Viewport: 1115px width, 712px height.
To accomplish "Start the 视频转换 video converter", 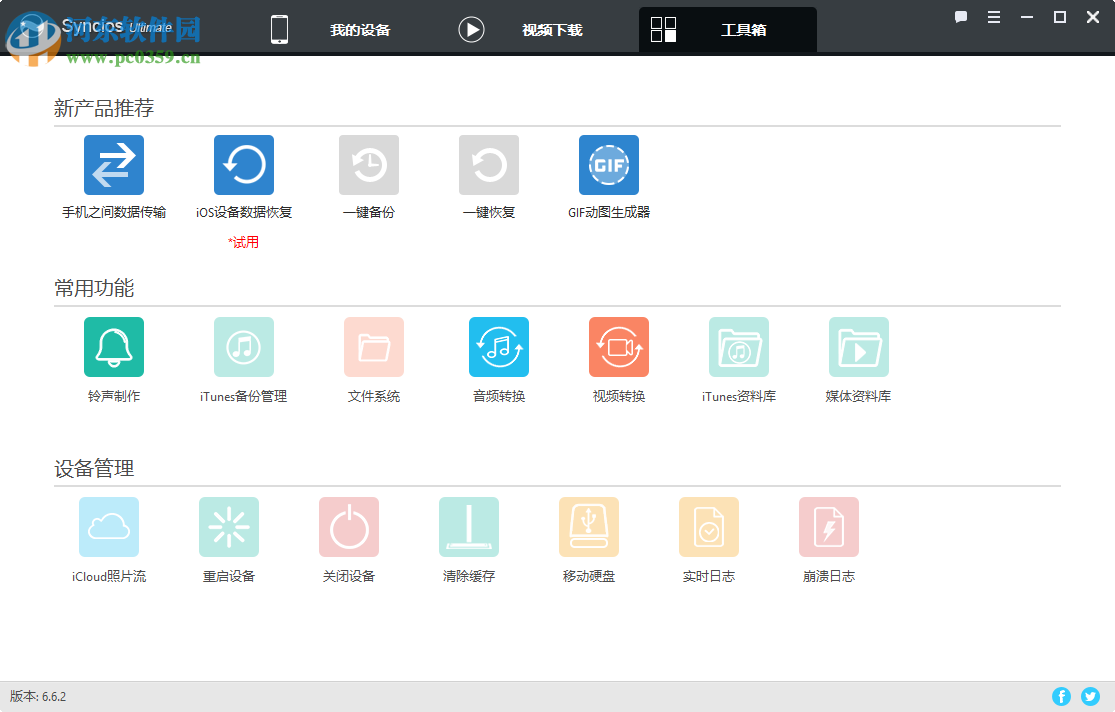I will pos(618,346).
